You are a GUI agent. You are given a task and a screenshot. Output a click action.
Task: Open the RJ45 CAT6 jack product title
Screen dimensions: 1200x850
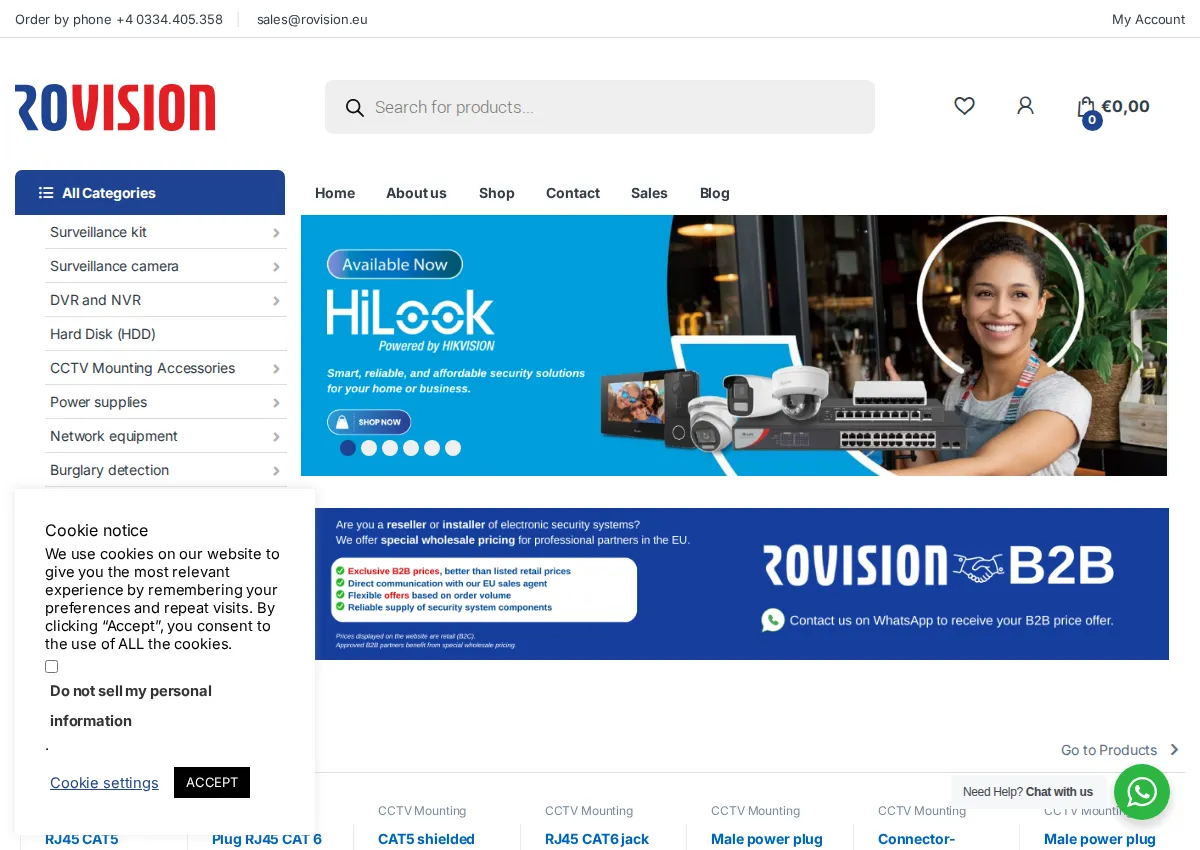[597, 839]
